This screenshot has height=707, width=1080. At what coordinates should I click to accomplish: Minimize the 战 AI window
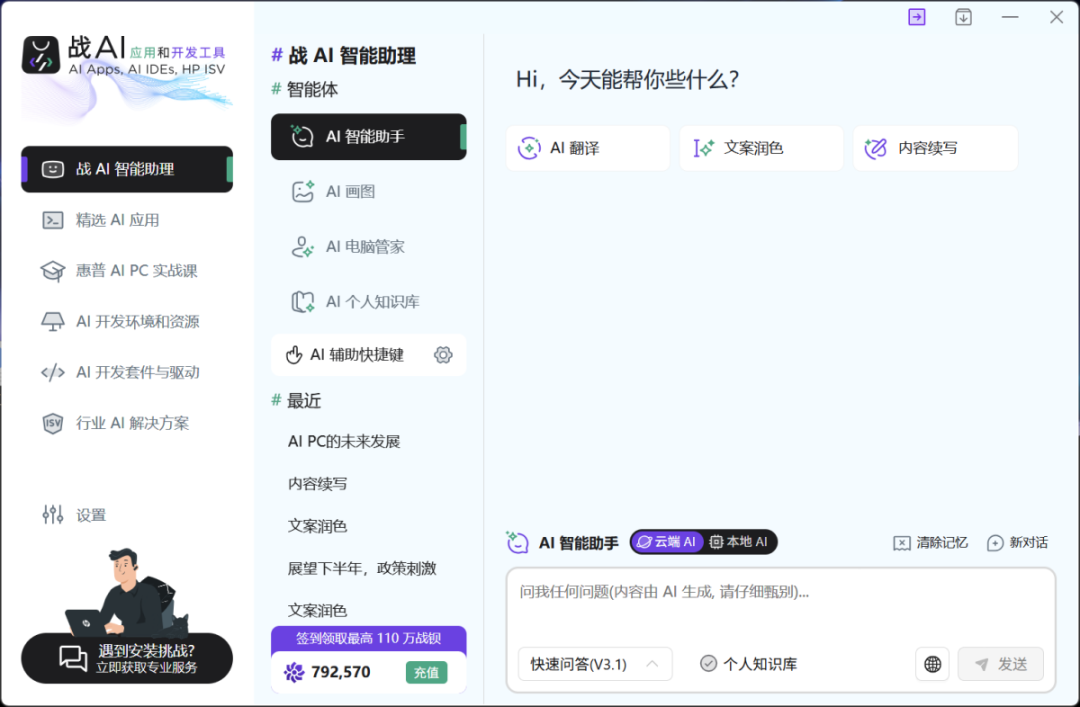click(1010, 17)
